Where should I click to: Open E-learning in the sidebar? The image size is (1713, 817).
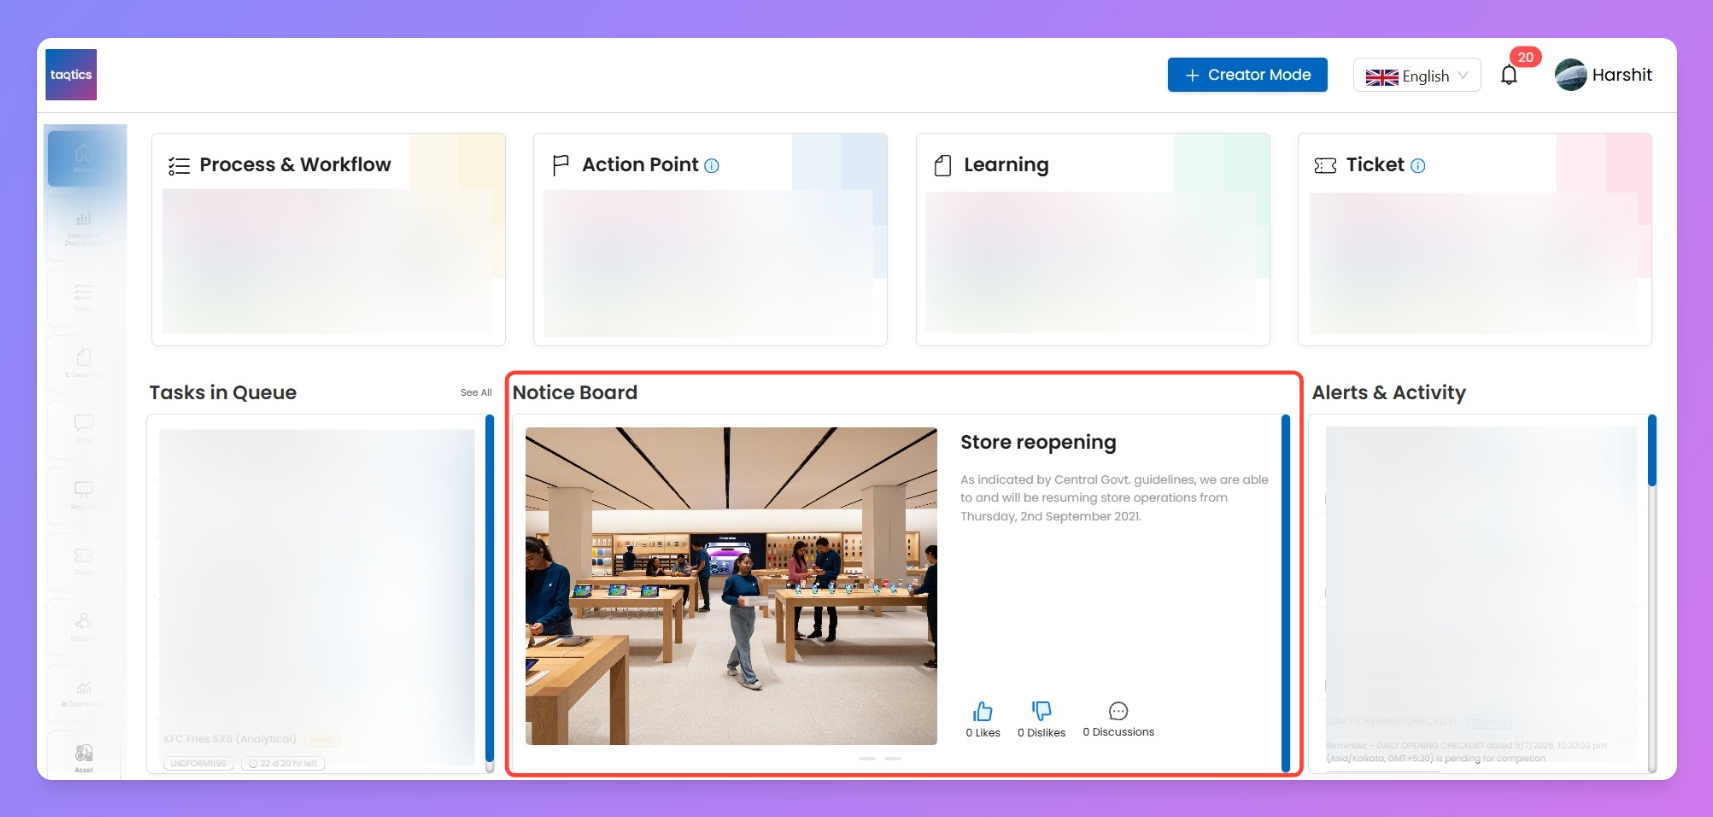click(84, 363)
